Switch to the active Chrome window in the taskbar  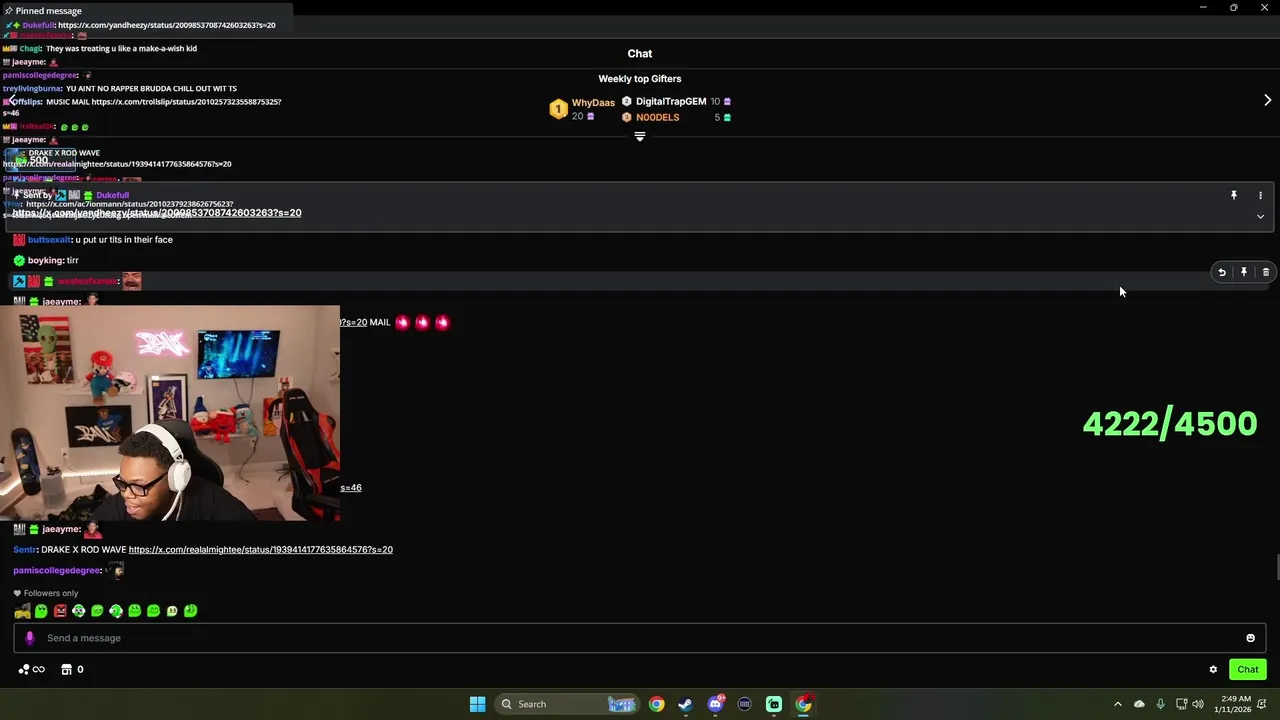pos(803,704)
